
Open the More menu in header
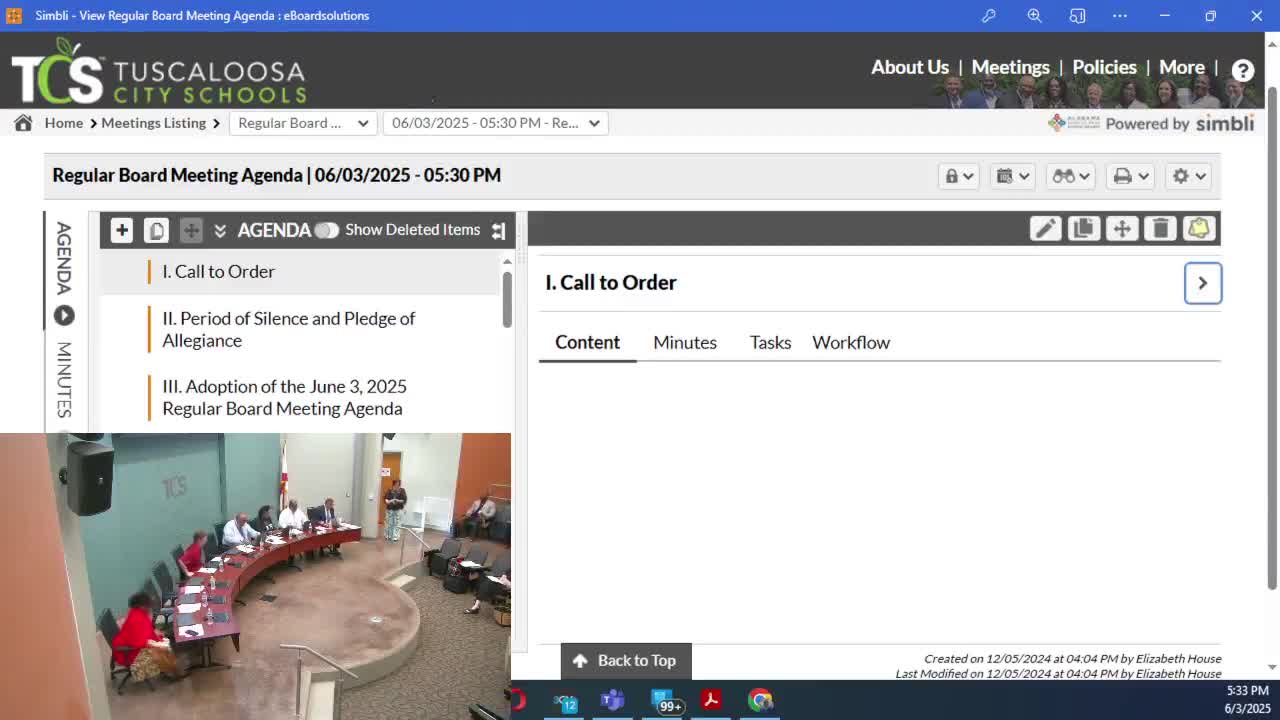[x=1182, y=67]
